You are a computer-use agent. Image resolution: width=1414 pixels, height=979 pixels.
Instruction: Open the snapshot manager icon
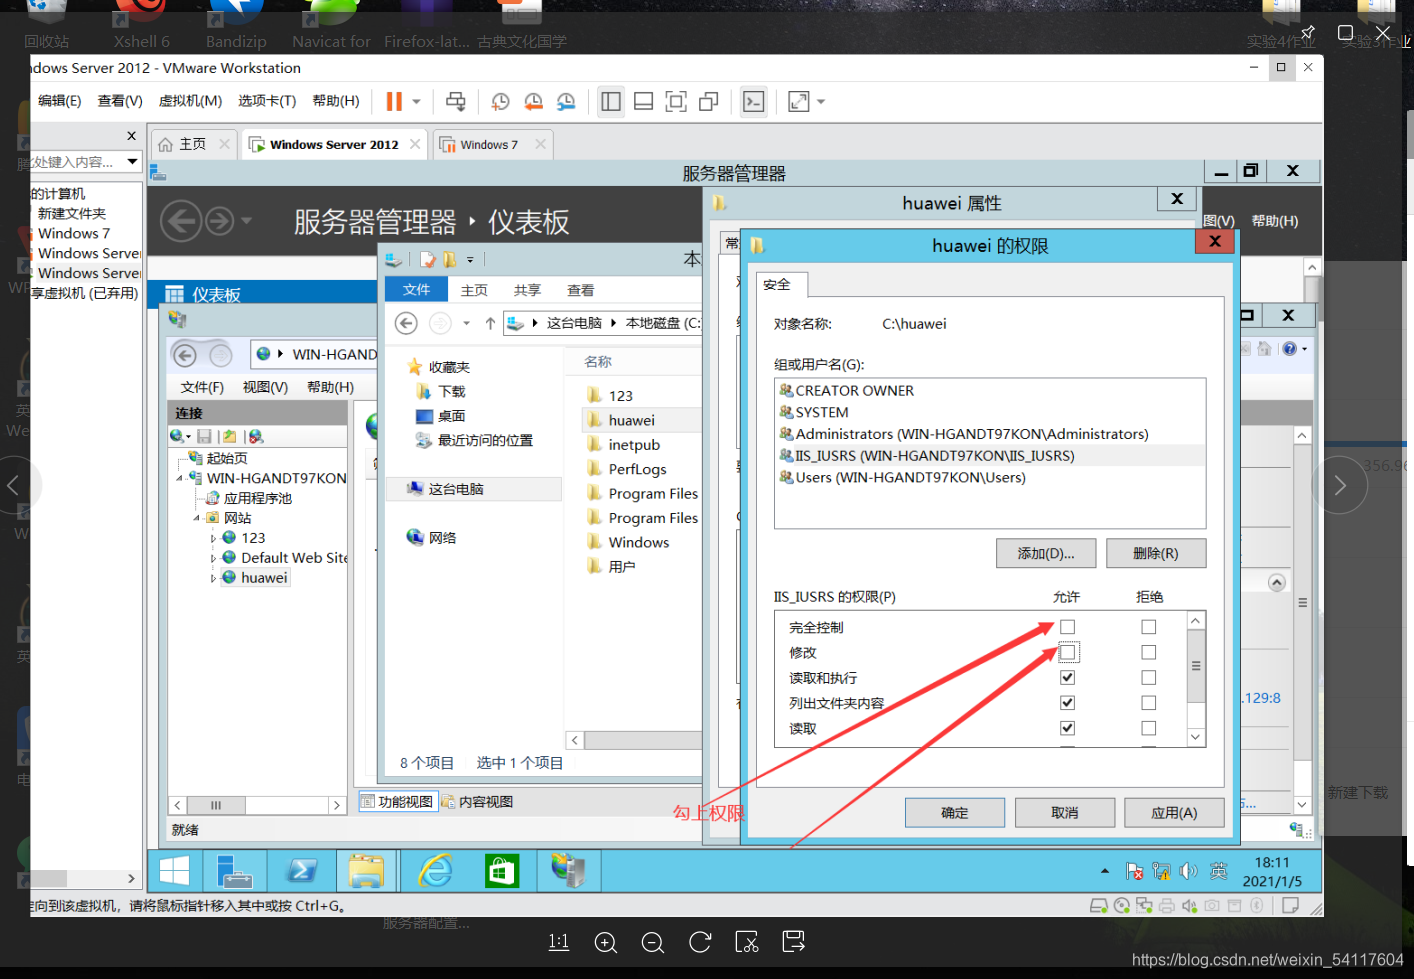pyautogui.click(x=566, y=101)
